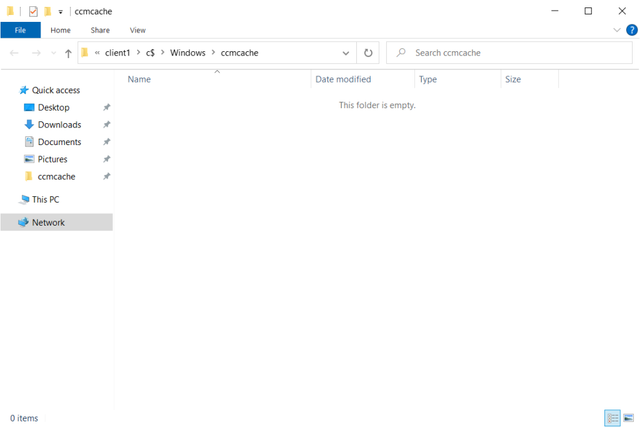Maximize the ccmcache window
This screenshot has height=427, width=640.
click(x=588, y=11)
